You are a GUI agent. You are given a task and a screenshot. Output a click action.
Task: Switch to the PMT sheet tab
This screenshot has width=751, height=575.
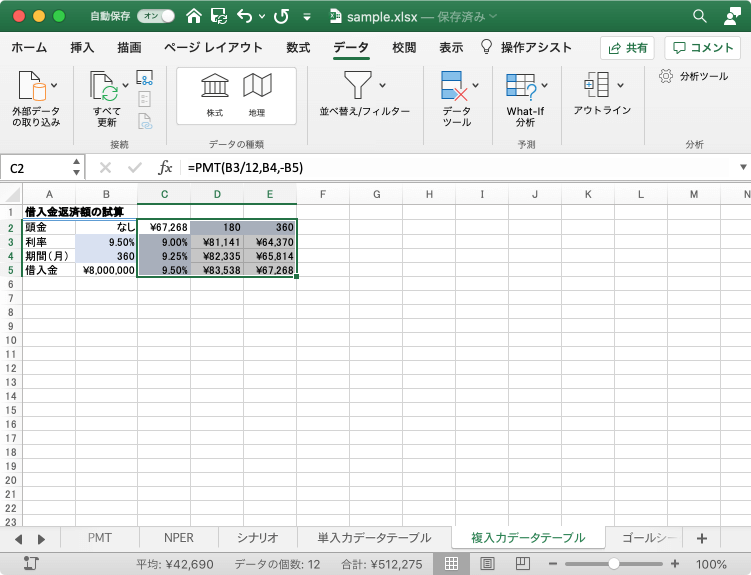click(100, 538)
